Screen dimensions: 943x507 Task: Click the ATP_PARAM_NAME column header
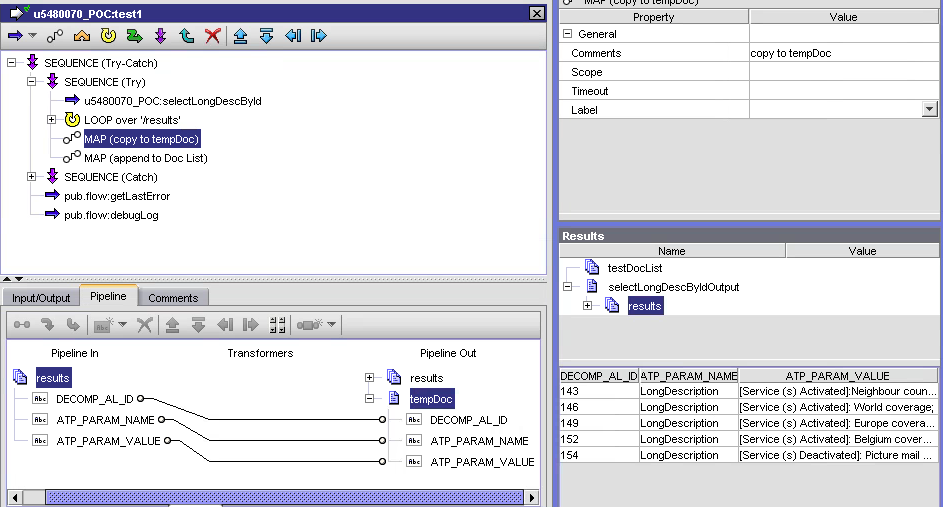tap(689, 376)
